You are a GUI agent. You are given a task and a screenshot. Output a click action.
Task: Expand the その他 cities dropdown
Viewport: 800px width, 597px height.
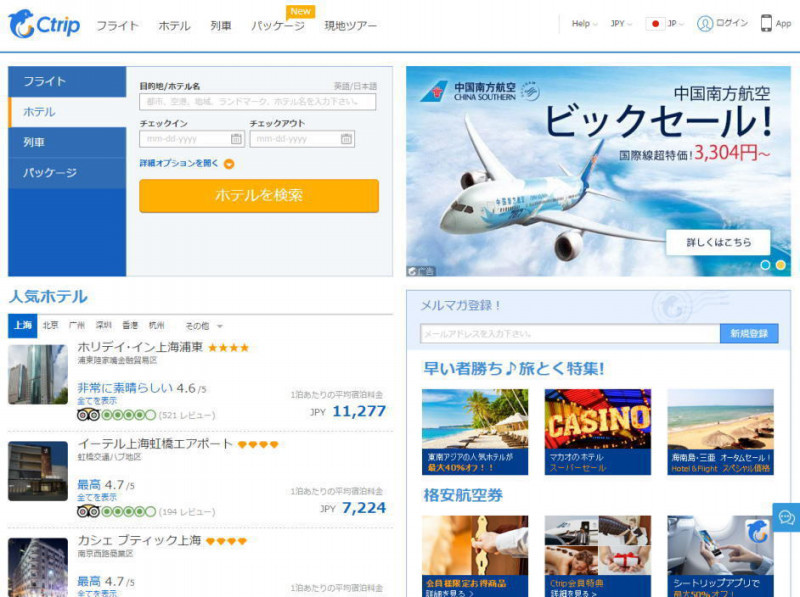point(204,326)
